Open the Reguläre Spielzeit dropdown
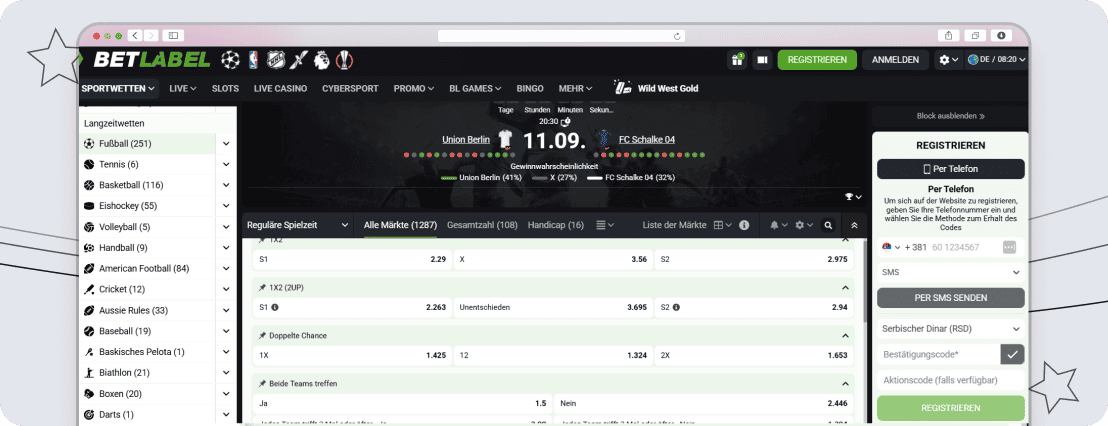 pyautogui.click(x=297, y=225)
